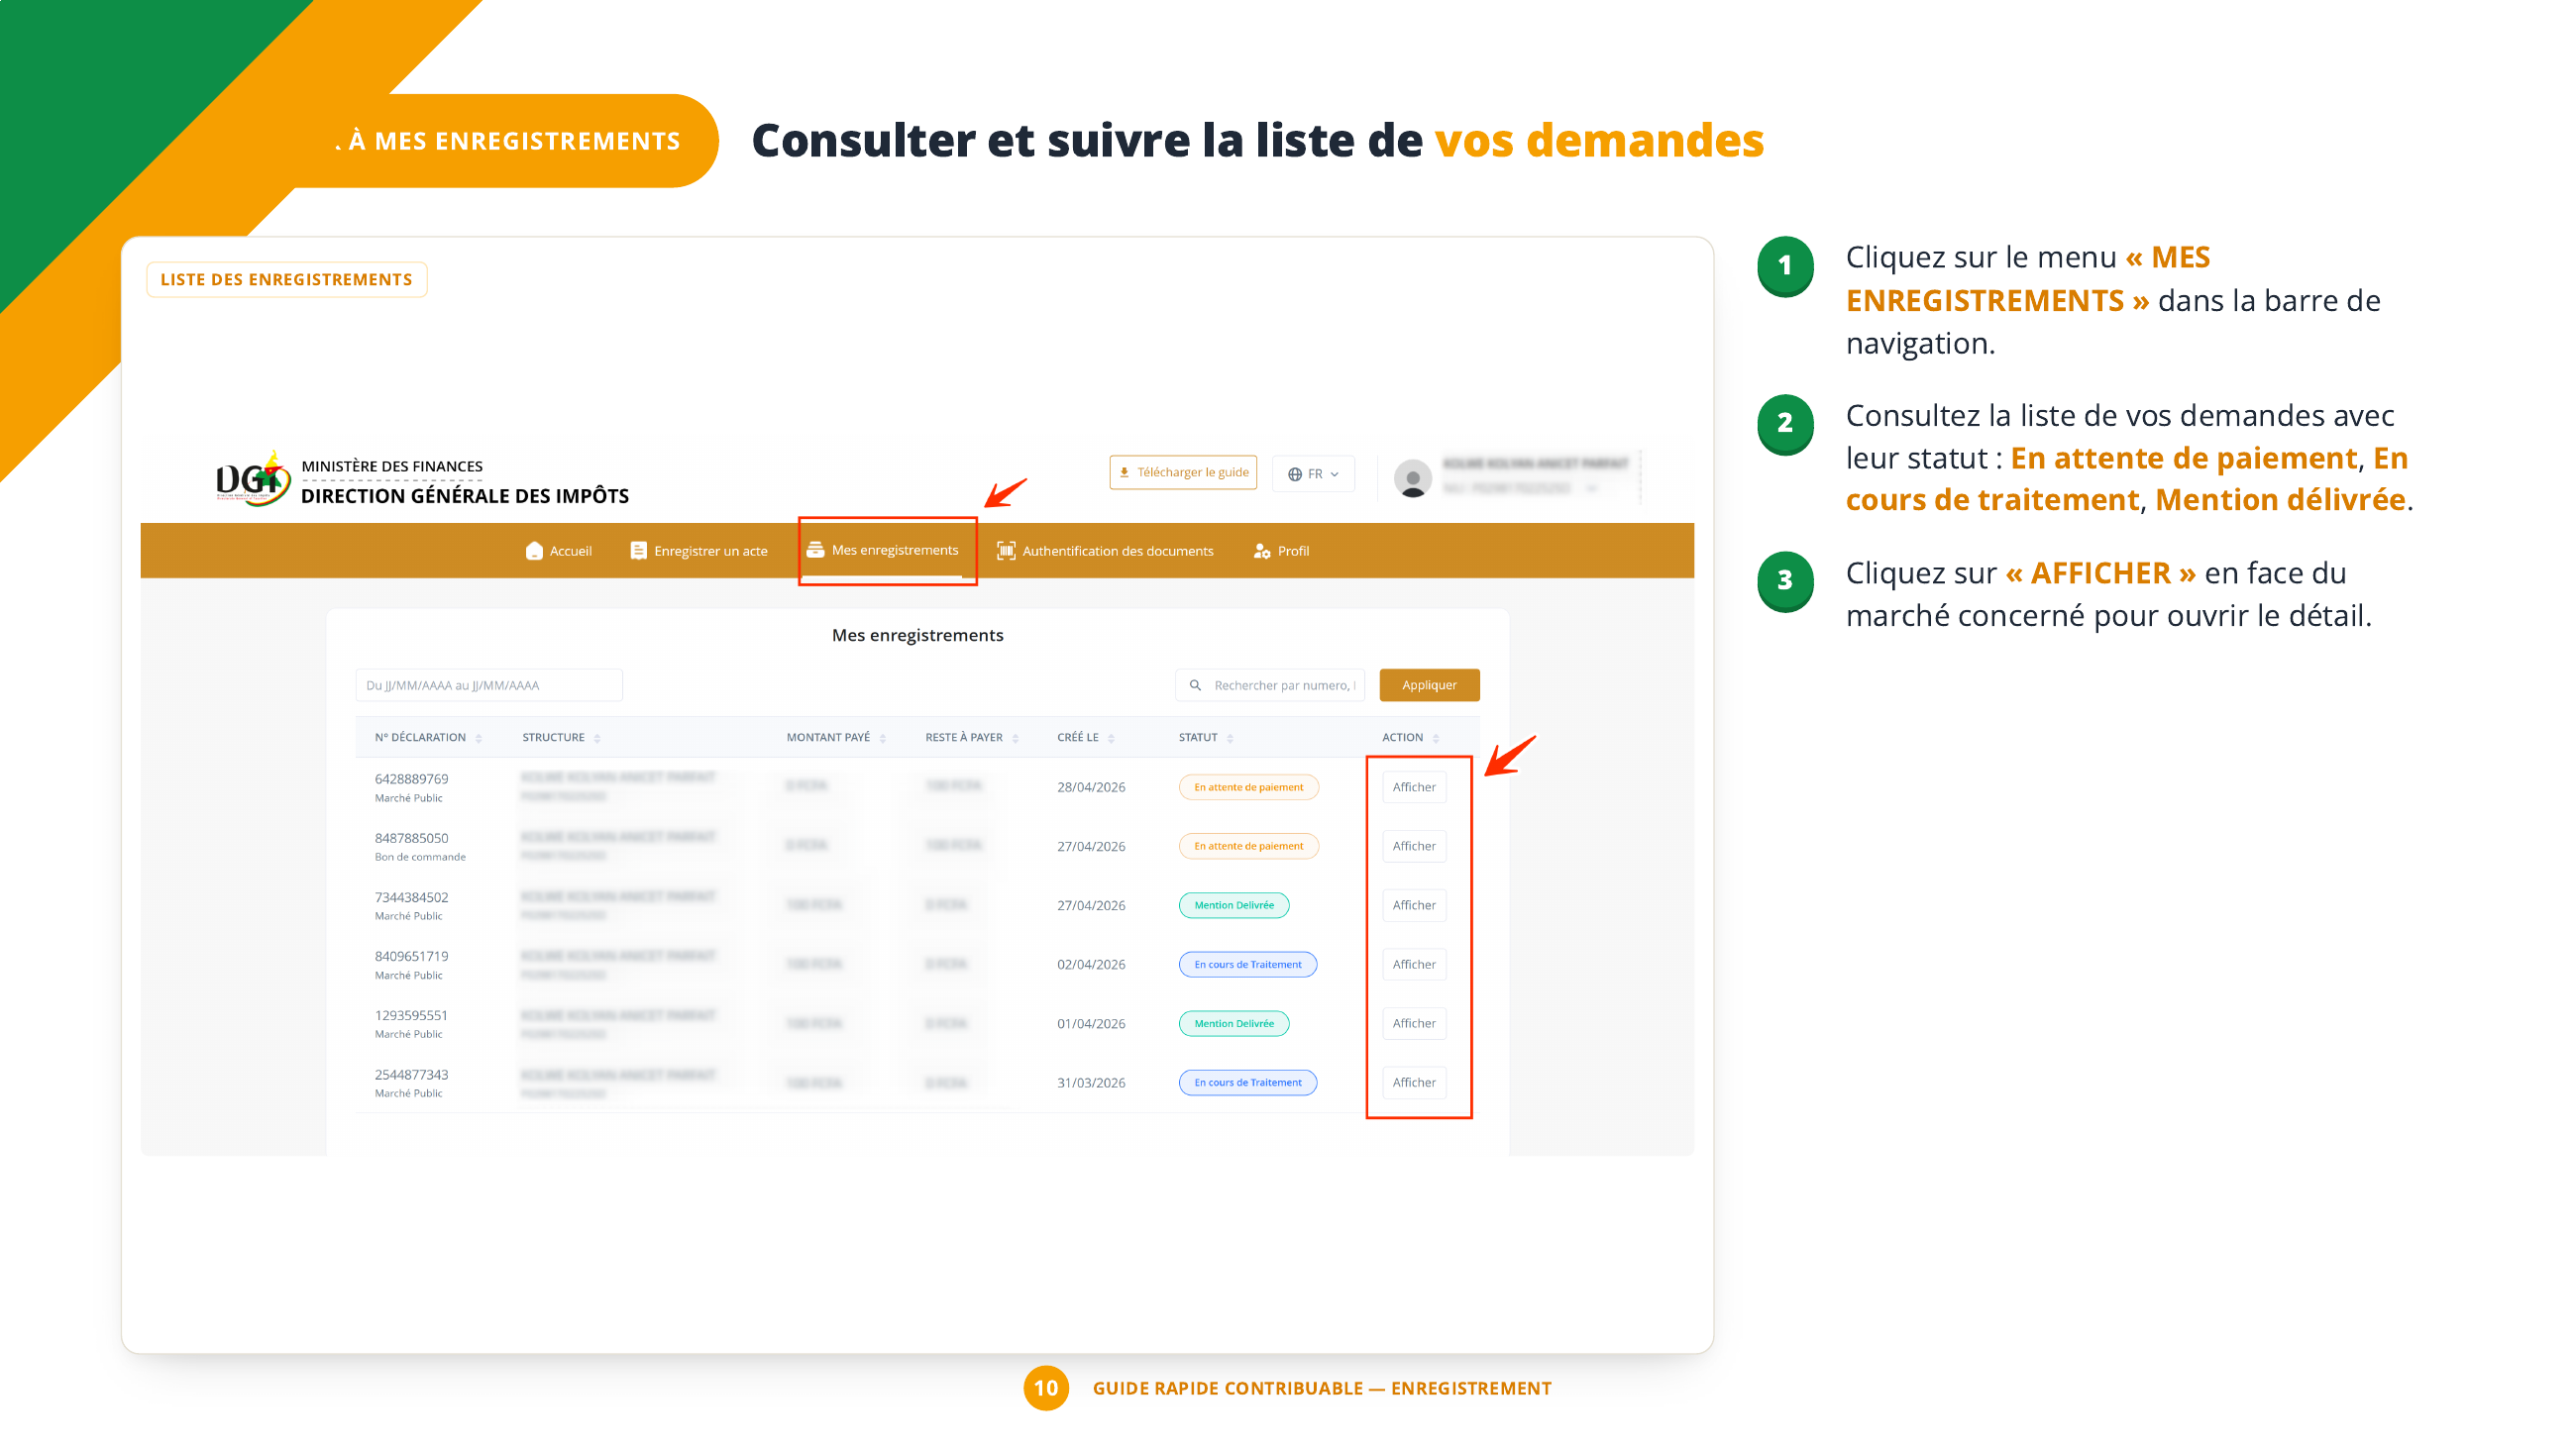Sort by Montant payé column arrows
Screen dimensions: 2576x1449
coord(883,738)
